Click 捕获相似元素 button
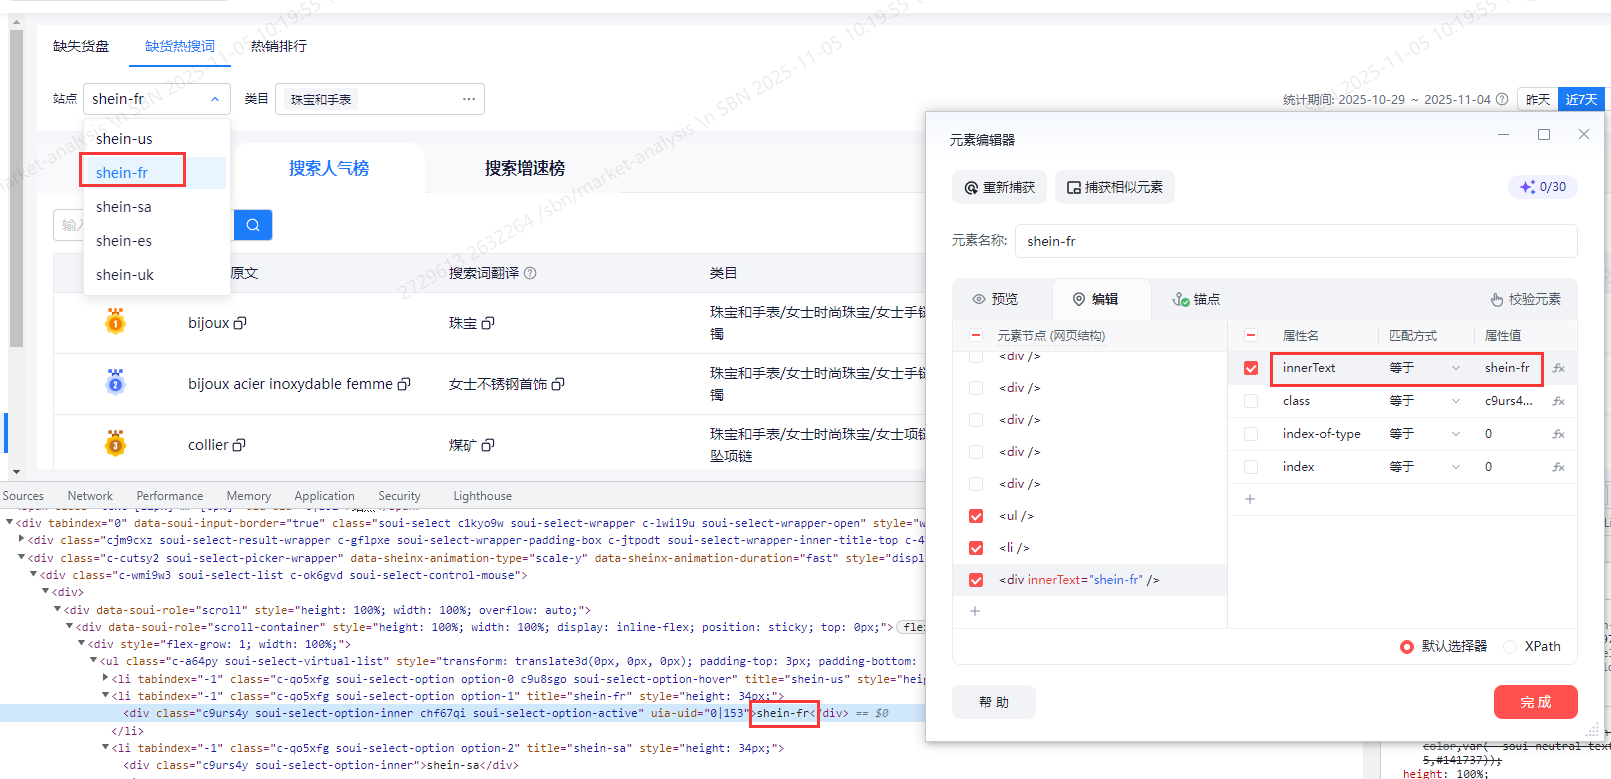The image size is (1611, 779). click(x=1114, y=187)
